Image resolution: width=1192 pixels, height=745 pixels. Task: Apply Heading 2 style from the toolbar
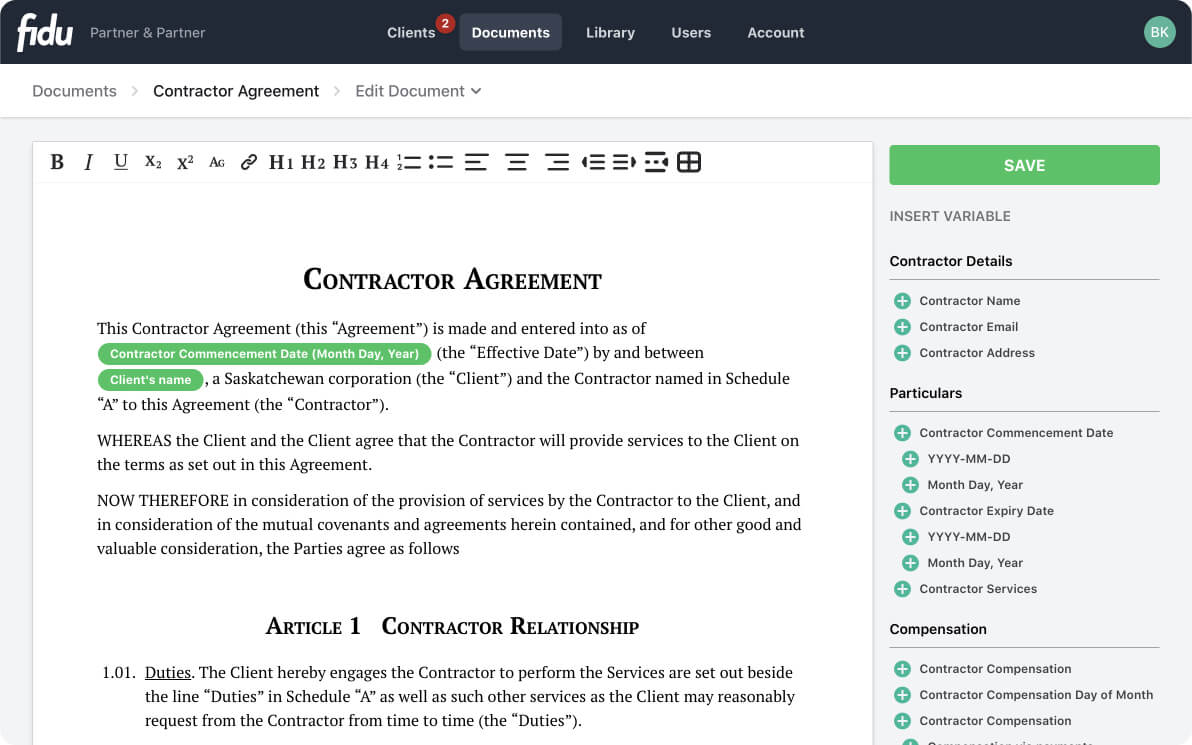click(x=314, y=162)
